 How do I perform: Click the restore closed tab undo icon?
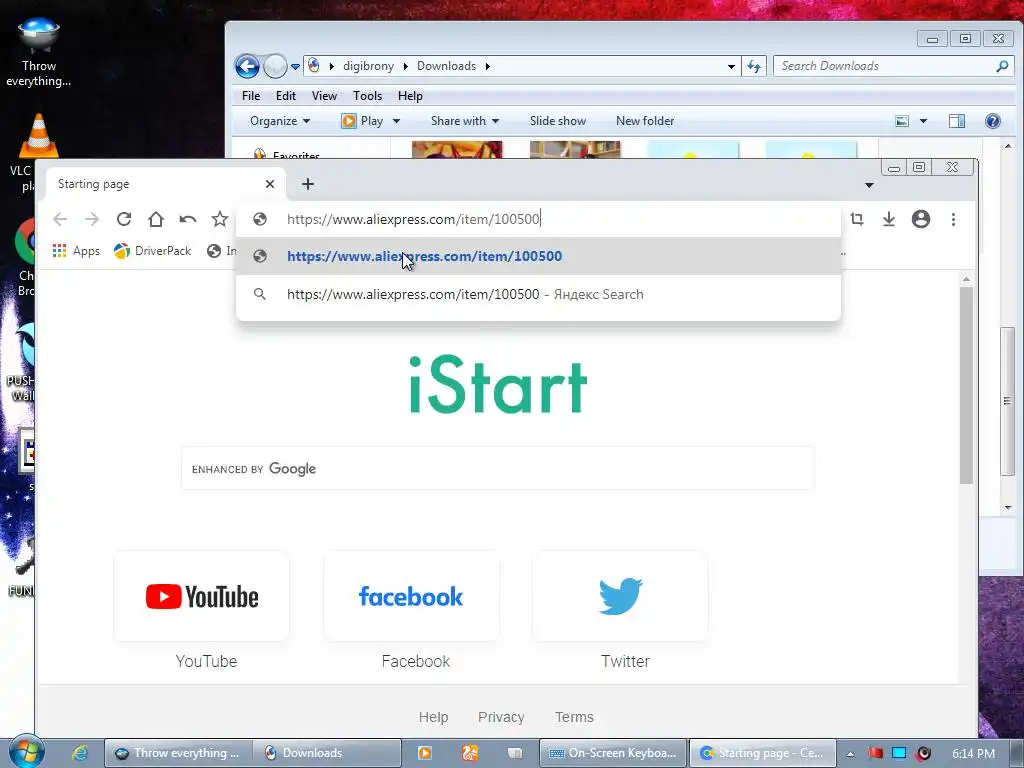point(187,219)
